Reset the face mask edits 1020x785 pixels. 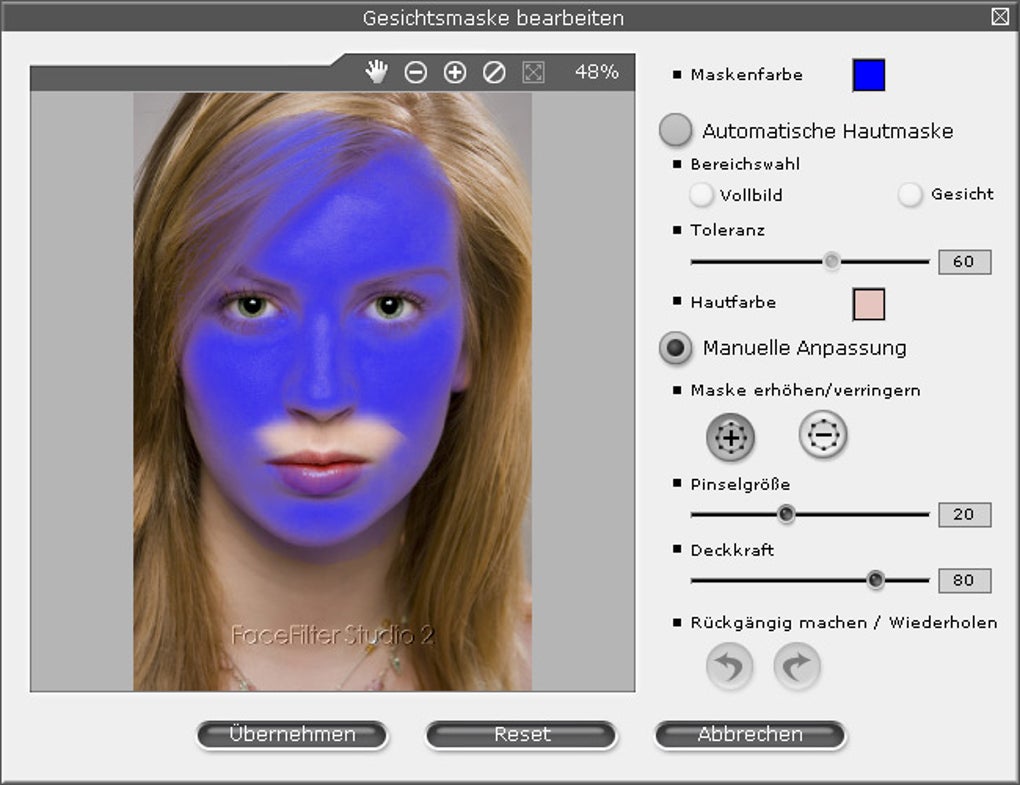520,734
